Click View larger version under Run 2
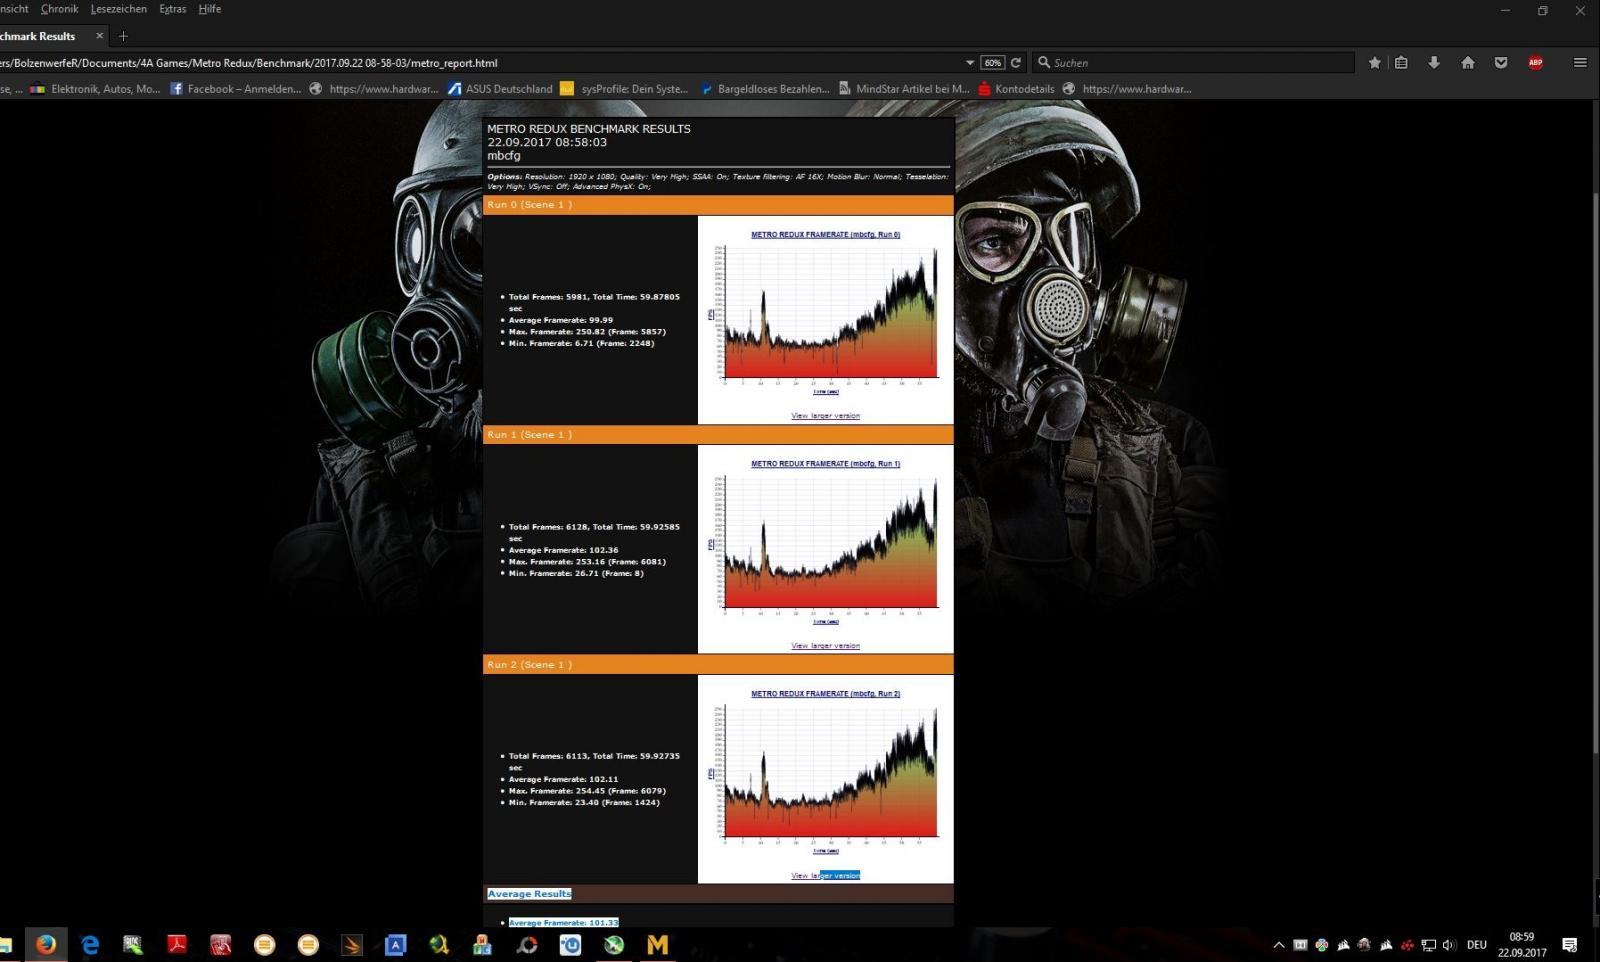The width and height of the screenshot is (1600, 962). point(825,875)
